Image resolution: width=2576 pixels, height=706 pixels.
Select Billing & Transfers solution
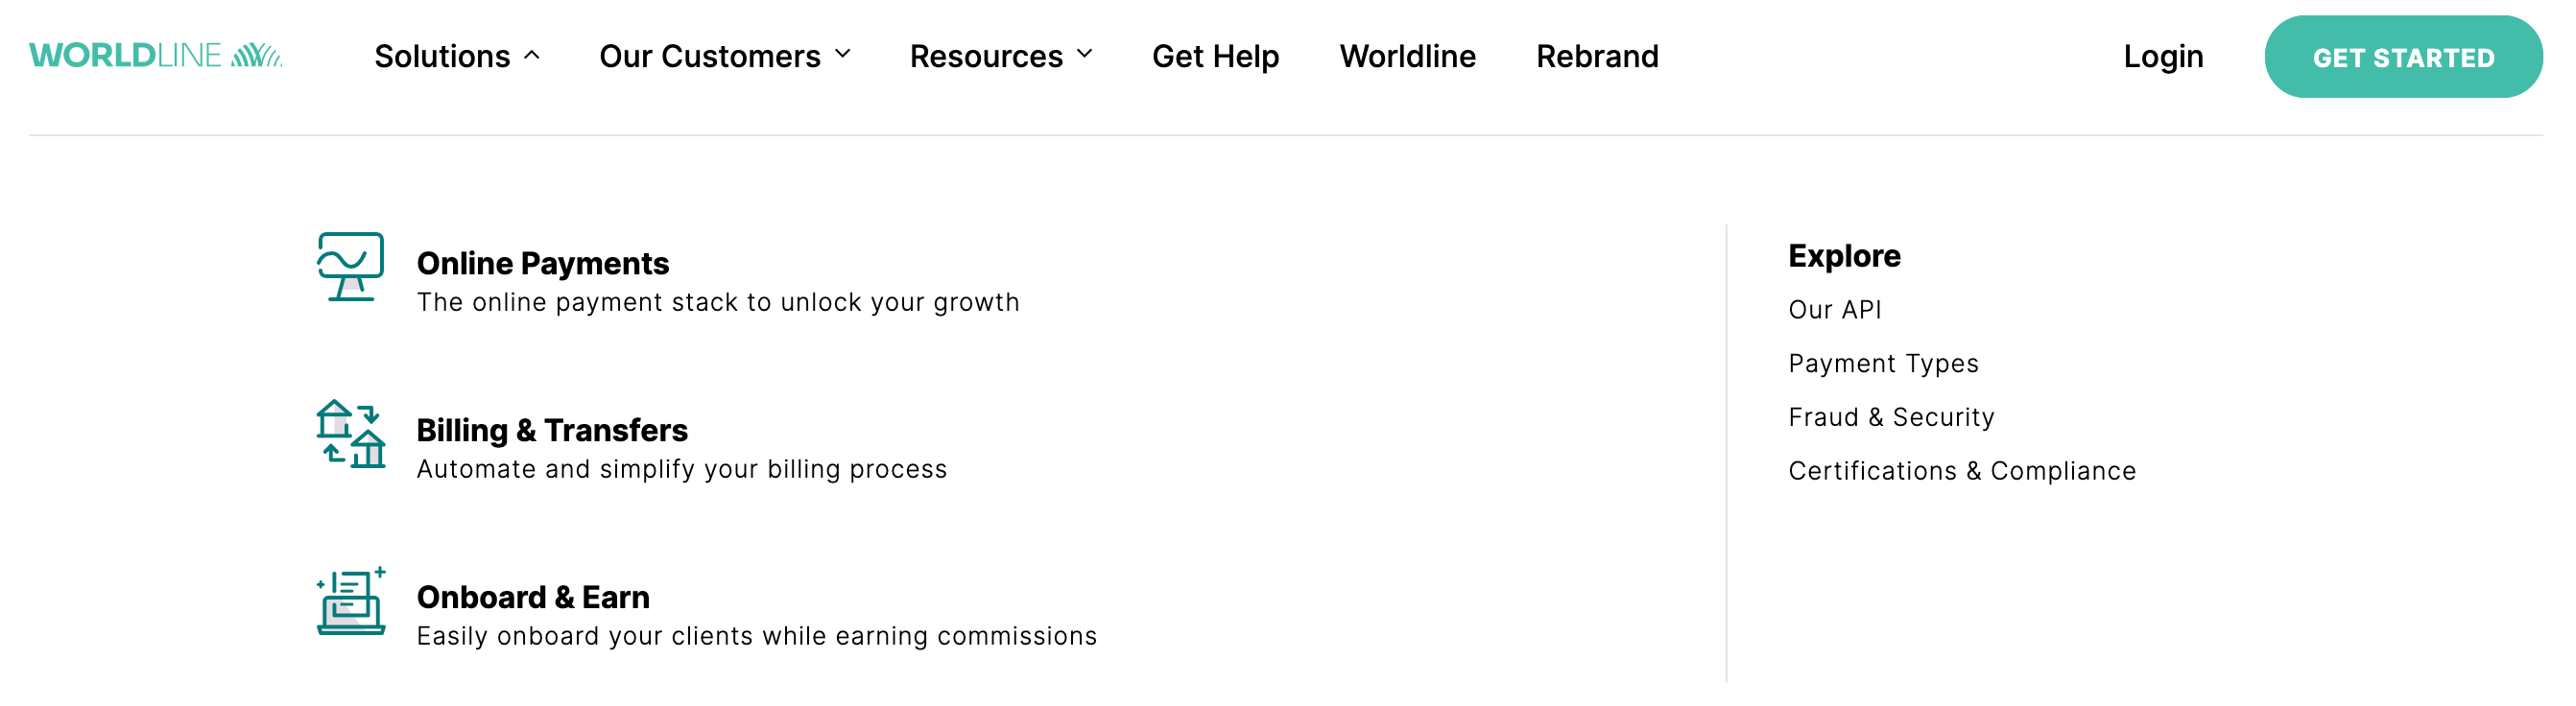[553, 430]
